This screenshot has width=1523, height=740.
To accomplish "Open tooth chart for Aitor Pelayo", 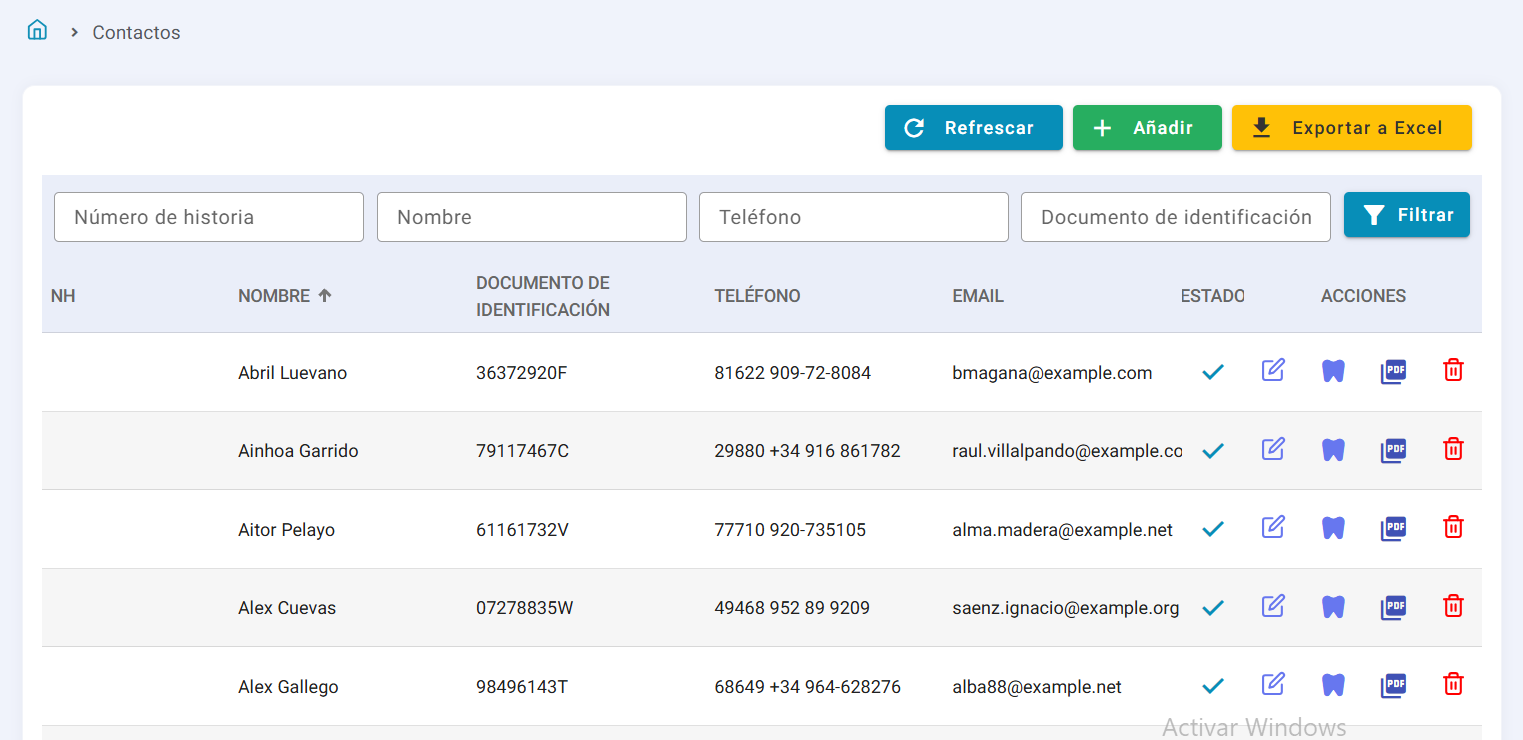I will click(1333, 528).
